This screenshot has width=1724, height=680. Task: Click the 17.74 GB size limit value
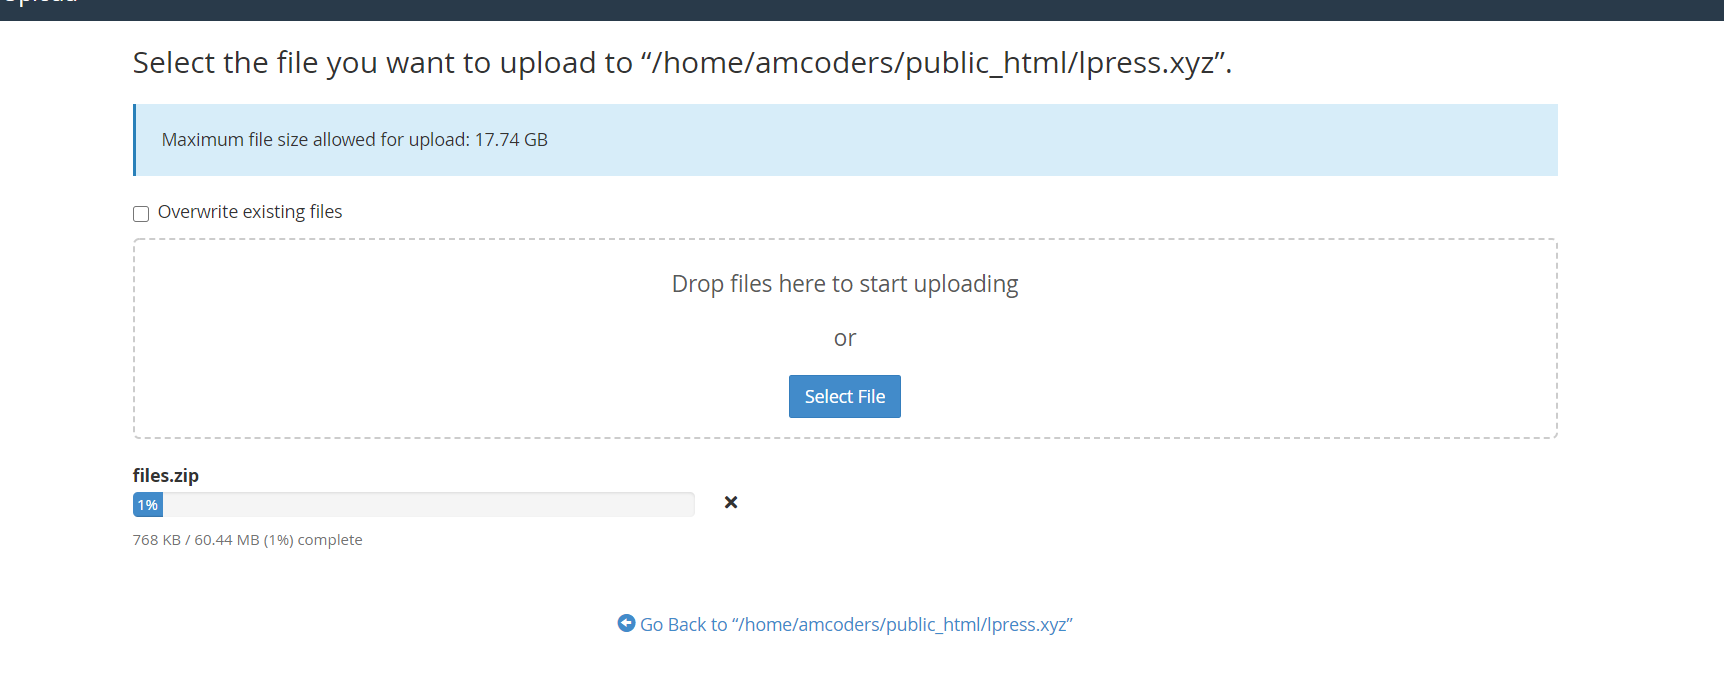(x=511, y=140)
